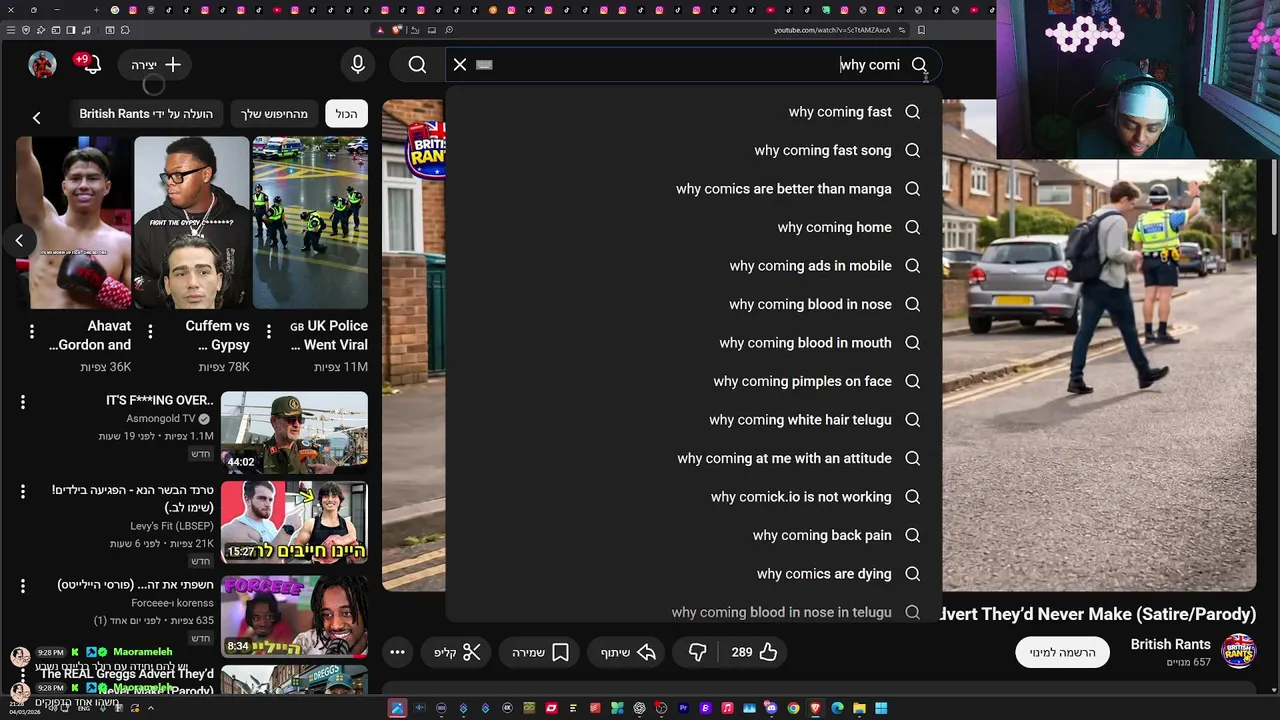
Task: Choose suggestion 'why coming blood in mouth'
Action: tap(693, 343)
